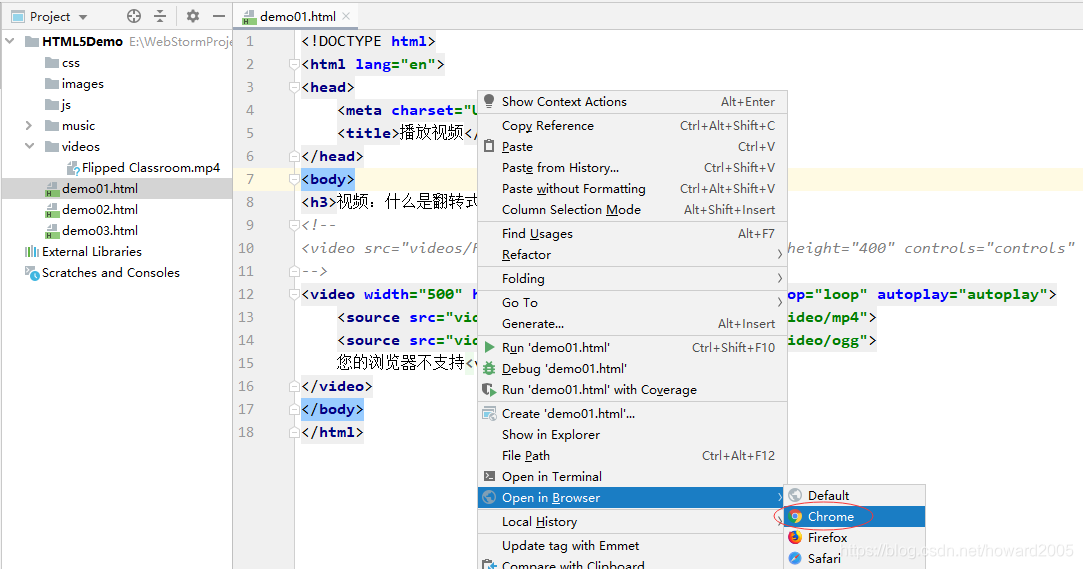Choose Copy Reference from context menu
This screenshot has width=1083, height=569.
(x=632, y=126)
